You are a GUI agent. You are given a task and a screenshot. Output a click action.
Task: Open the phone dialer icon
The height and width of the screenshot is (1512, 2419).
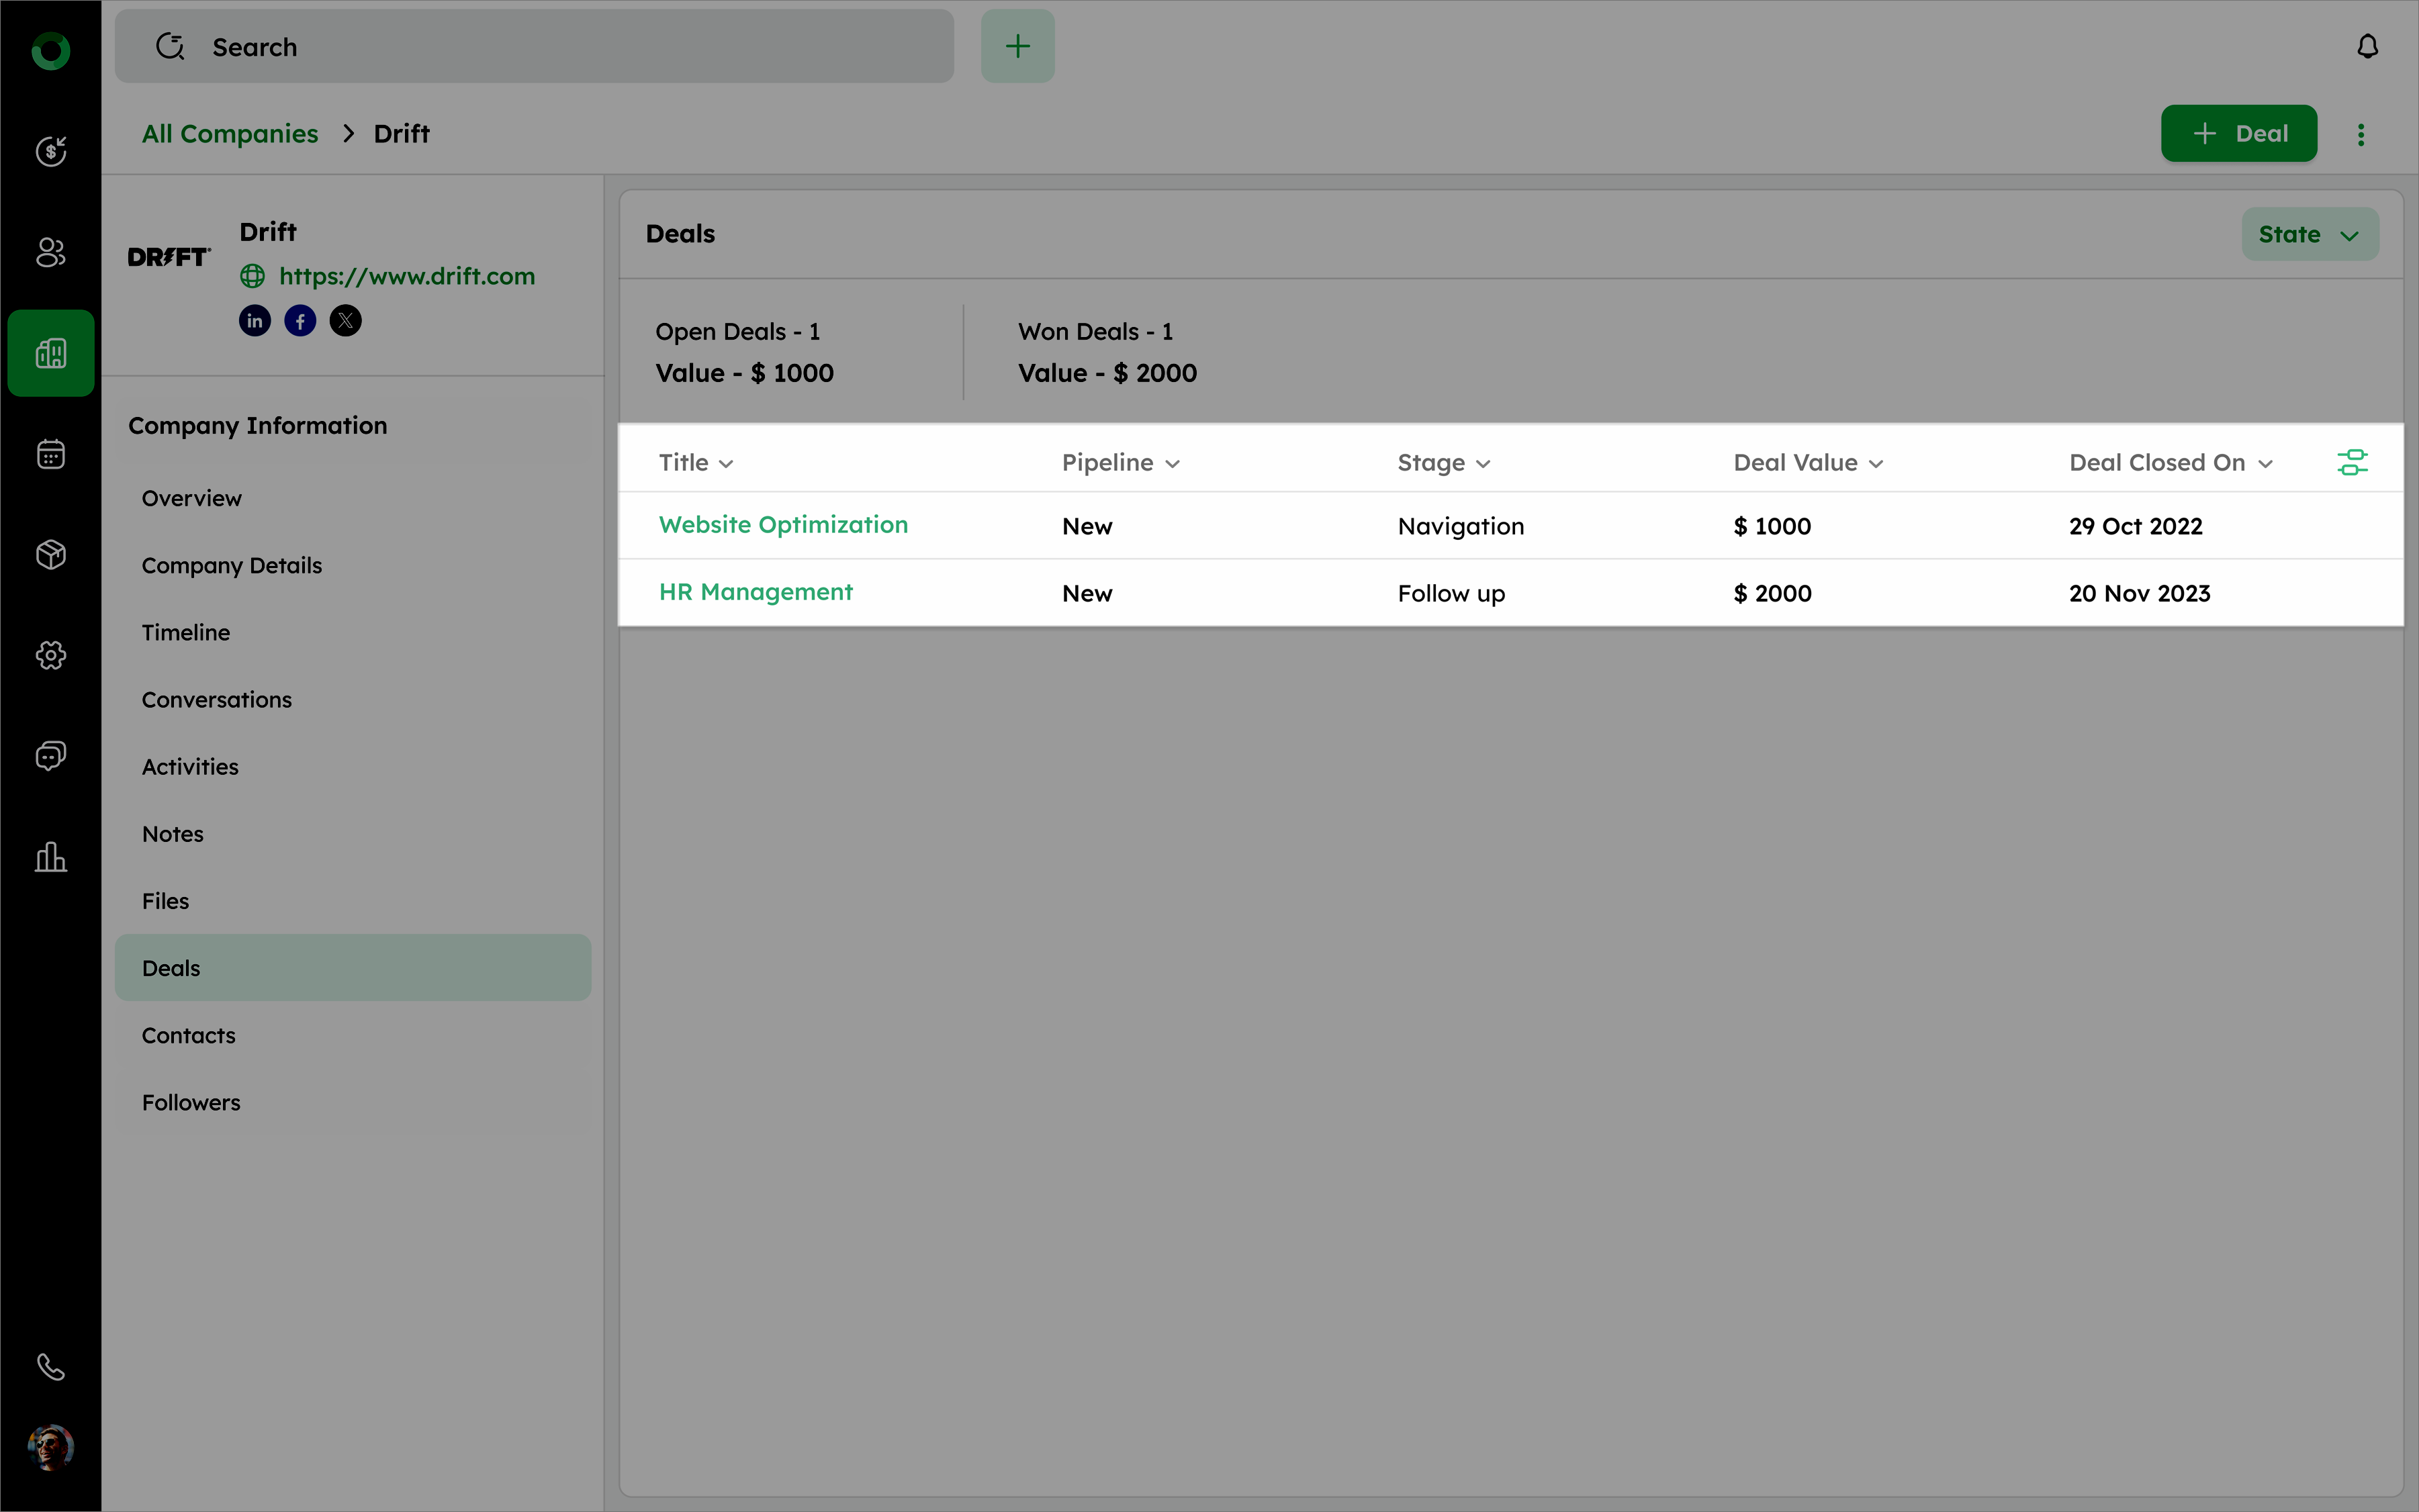coord(51,1367)
